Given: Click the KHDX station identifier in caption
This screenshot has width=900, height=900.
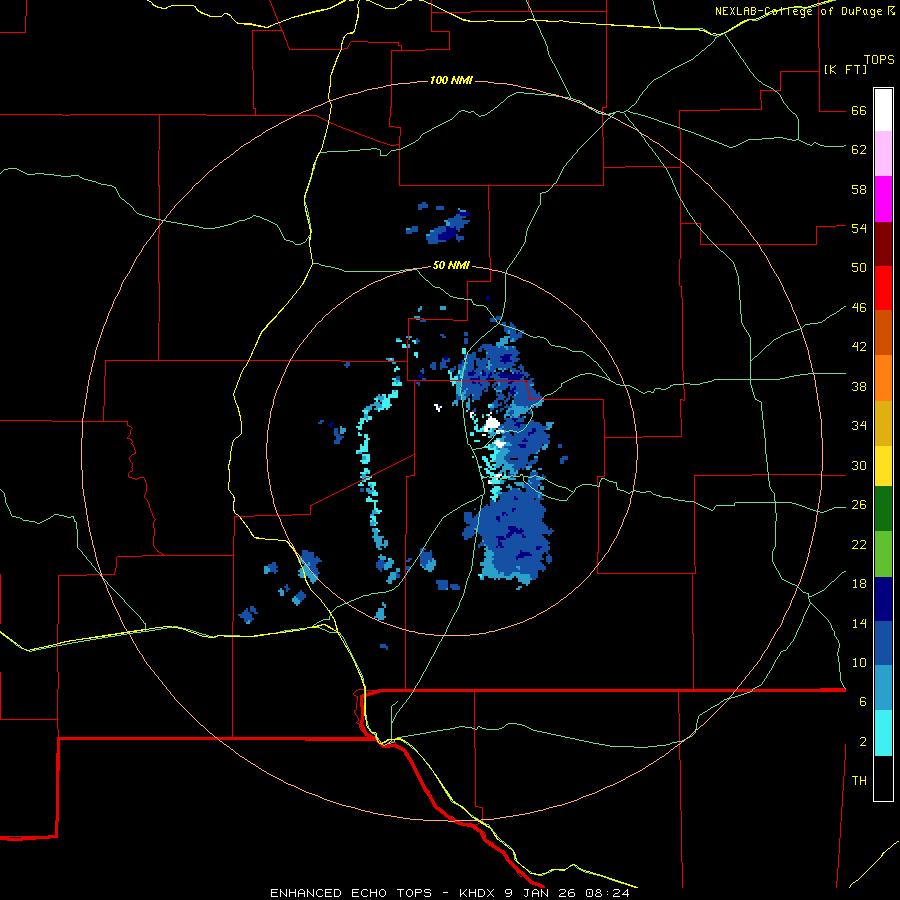Looking at the screenshot, I should pos(476,893).
